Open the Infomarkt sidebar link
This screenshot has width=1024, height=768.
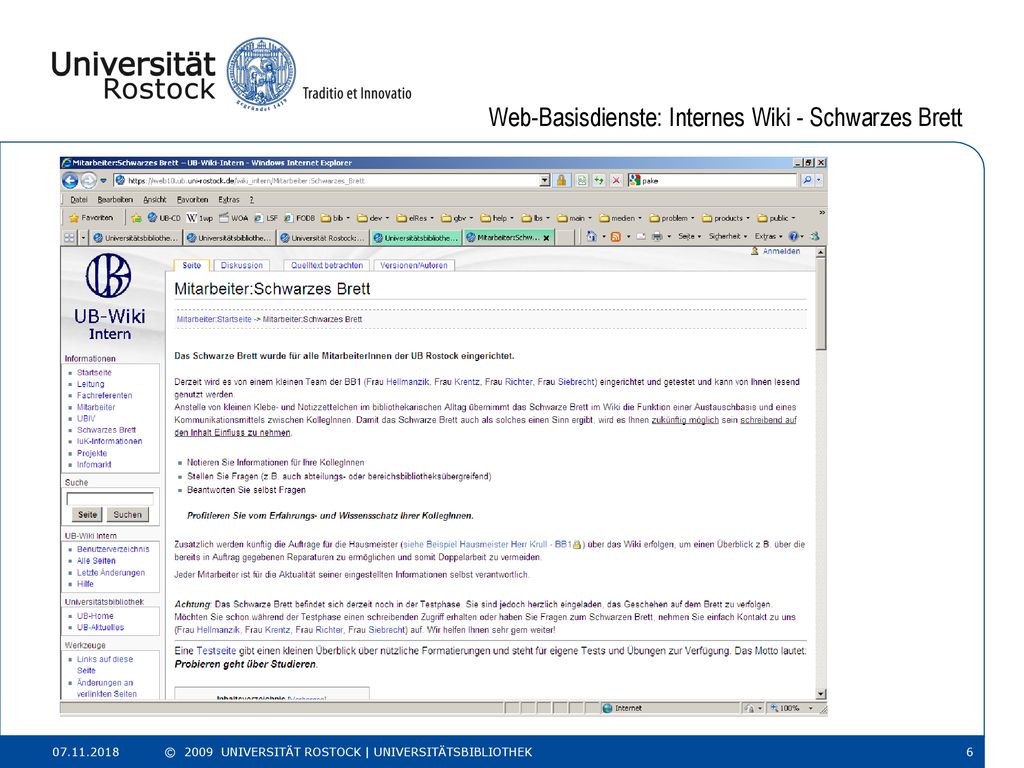tap(94, 465)
